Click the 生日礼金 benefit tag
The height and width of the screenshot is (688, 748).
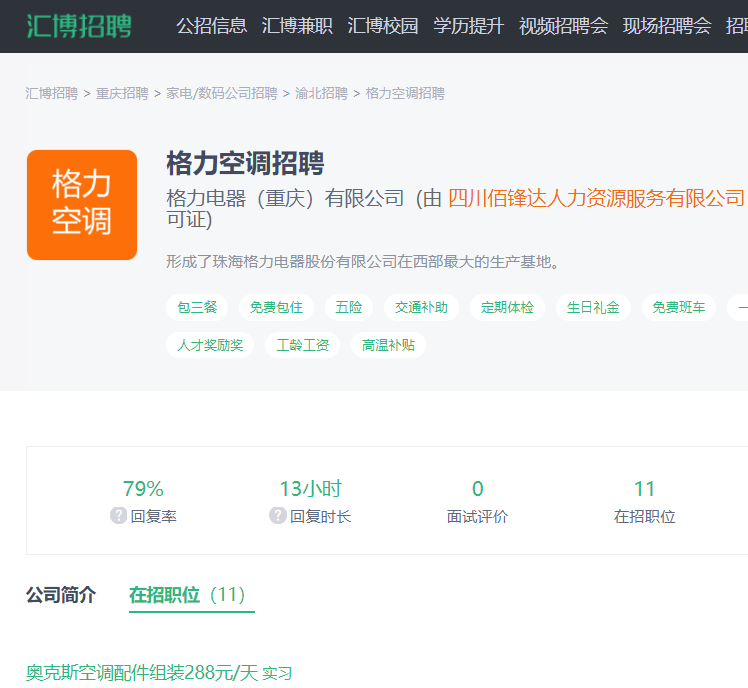[593, 307]
